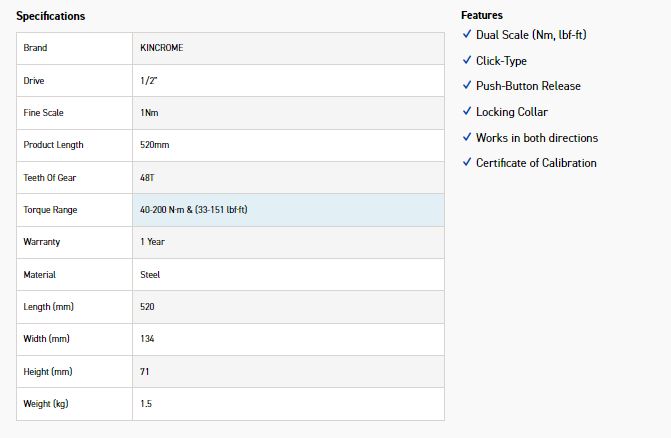The height and width of the screenshot is (438, 671).
Task: Click the Width (mm) row label
Action: [x=46, y=339]
